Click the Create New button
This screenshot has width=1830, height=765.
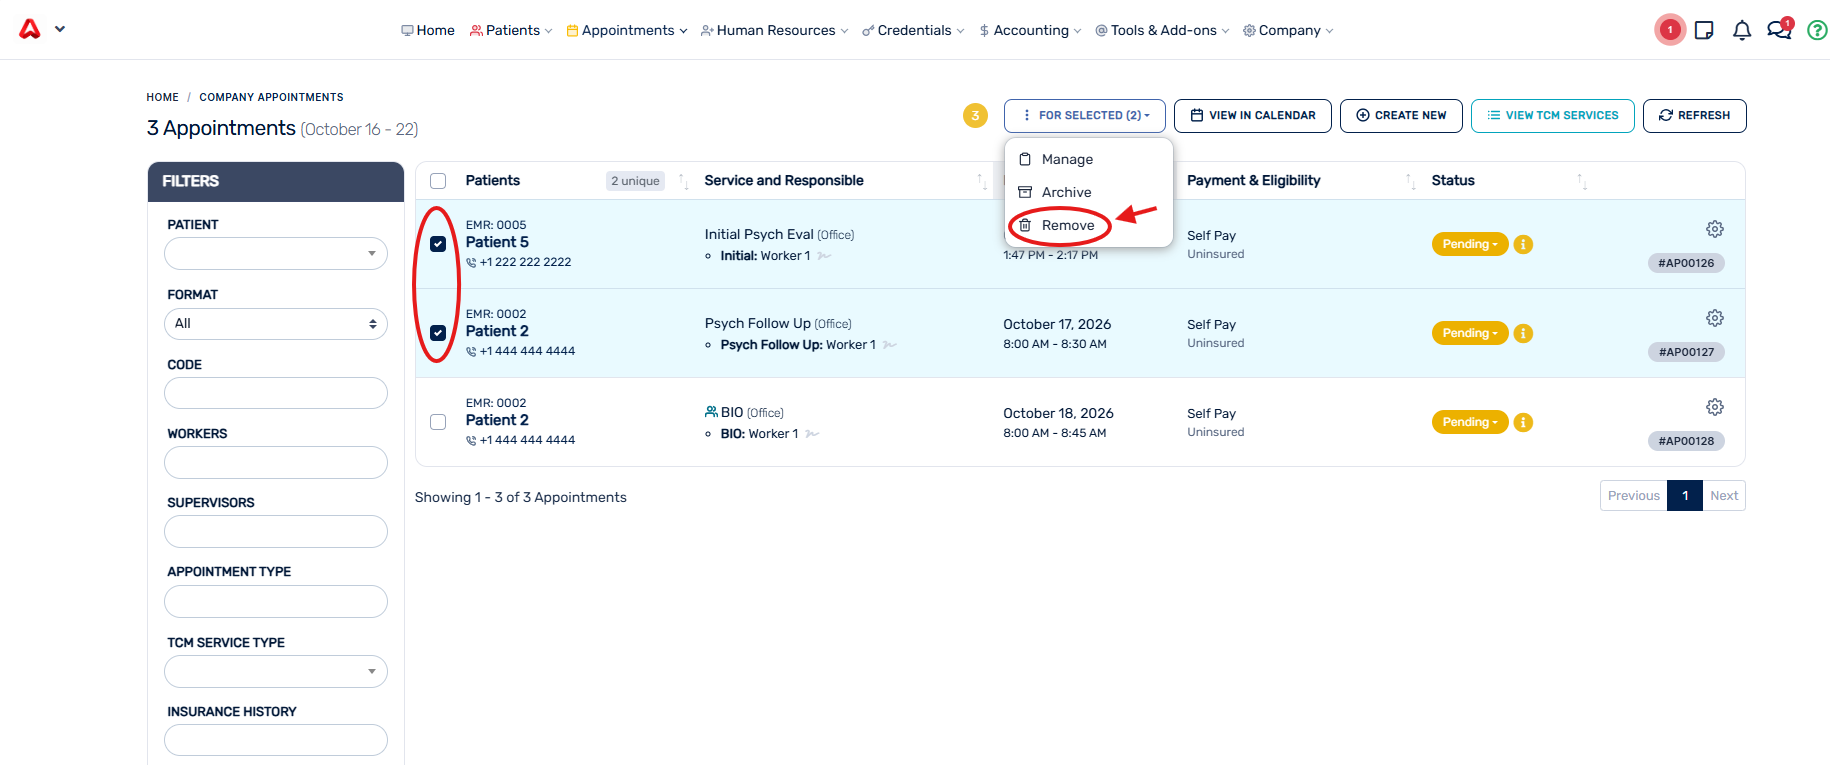[1400, 116]
